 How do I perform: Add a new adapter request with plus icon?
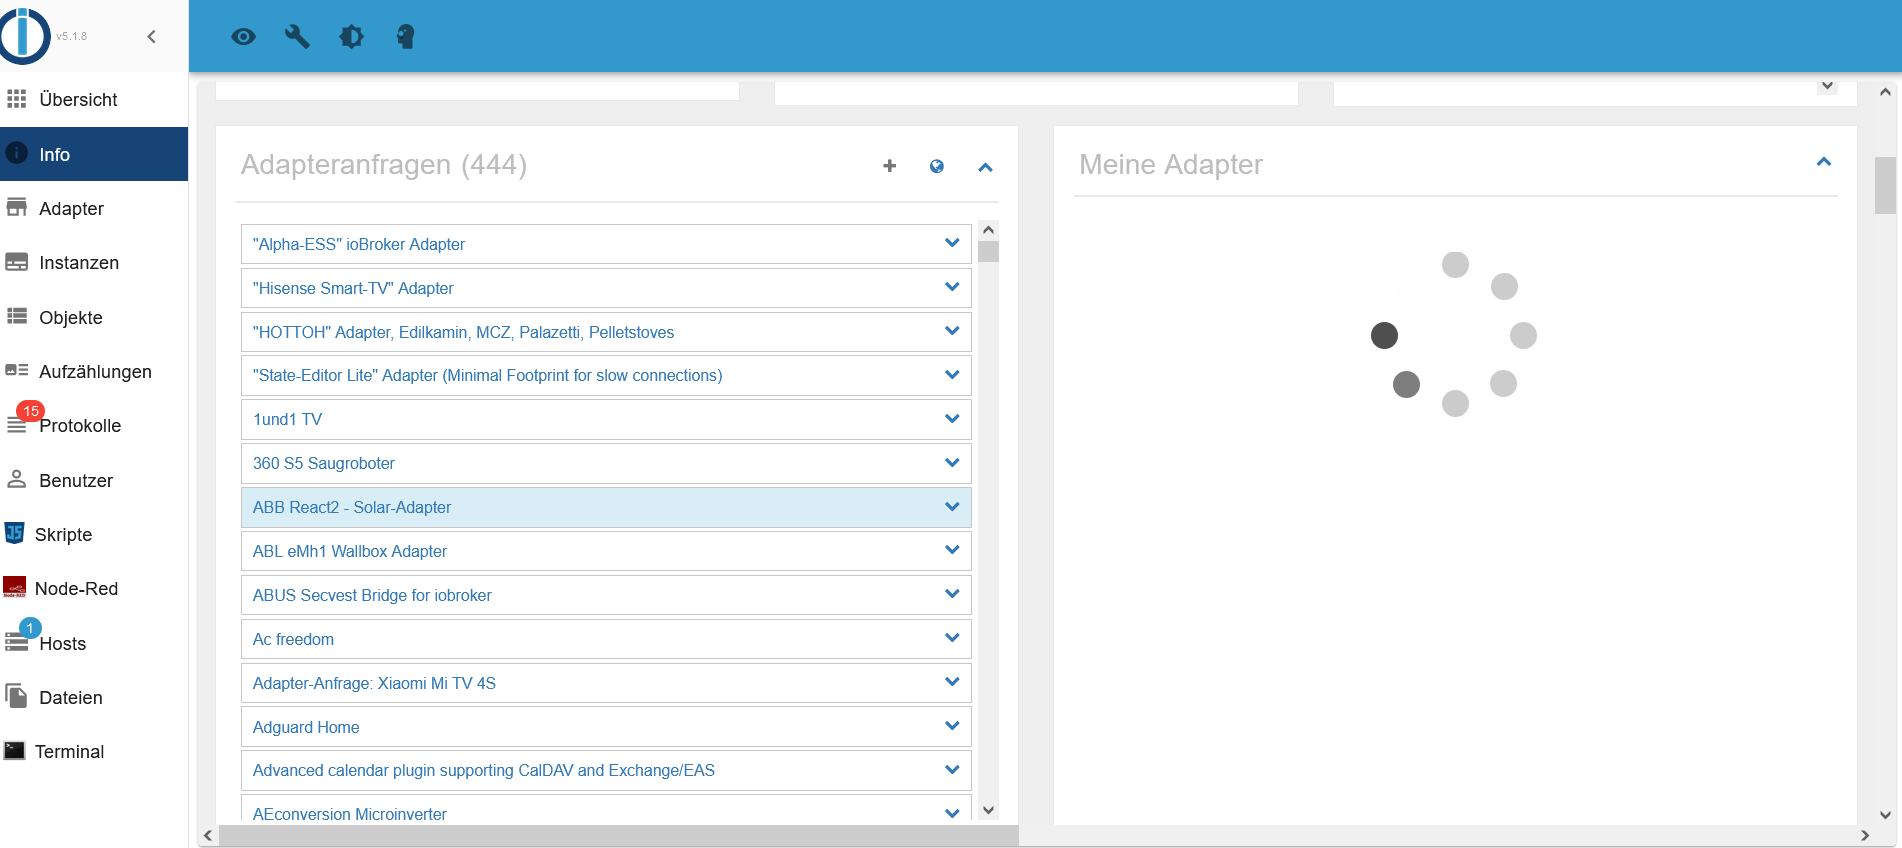[889, 166]
